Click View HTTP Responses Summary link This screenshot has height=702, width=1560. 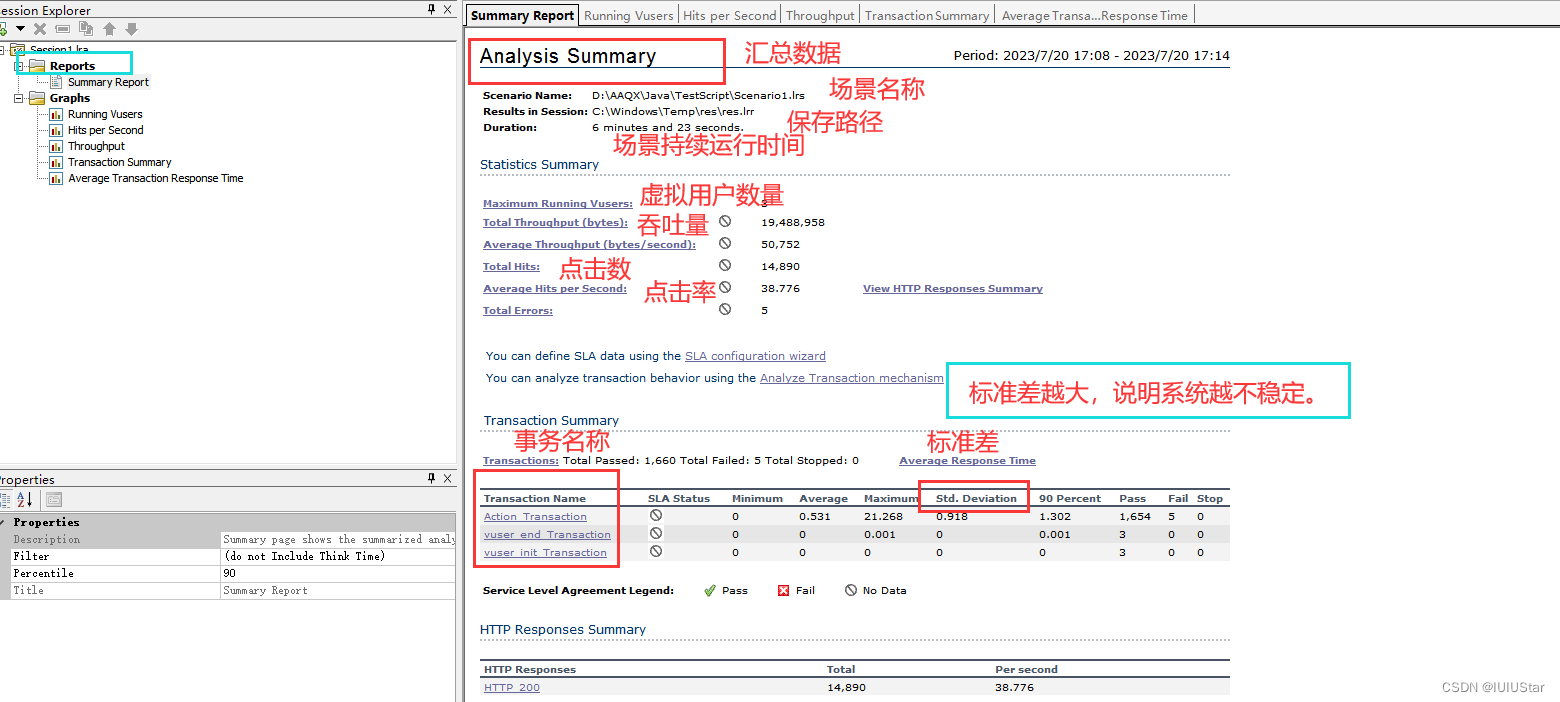tap(951, 288)
